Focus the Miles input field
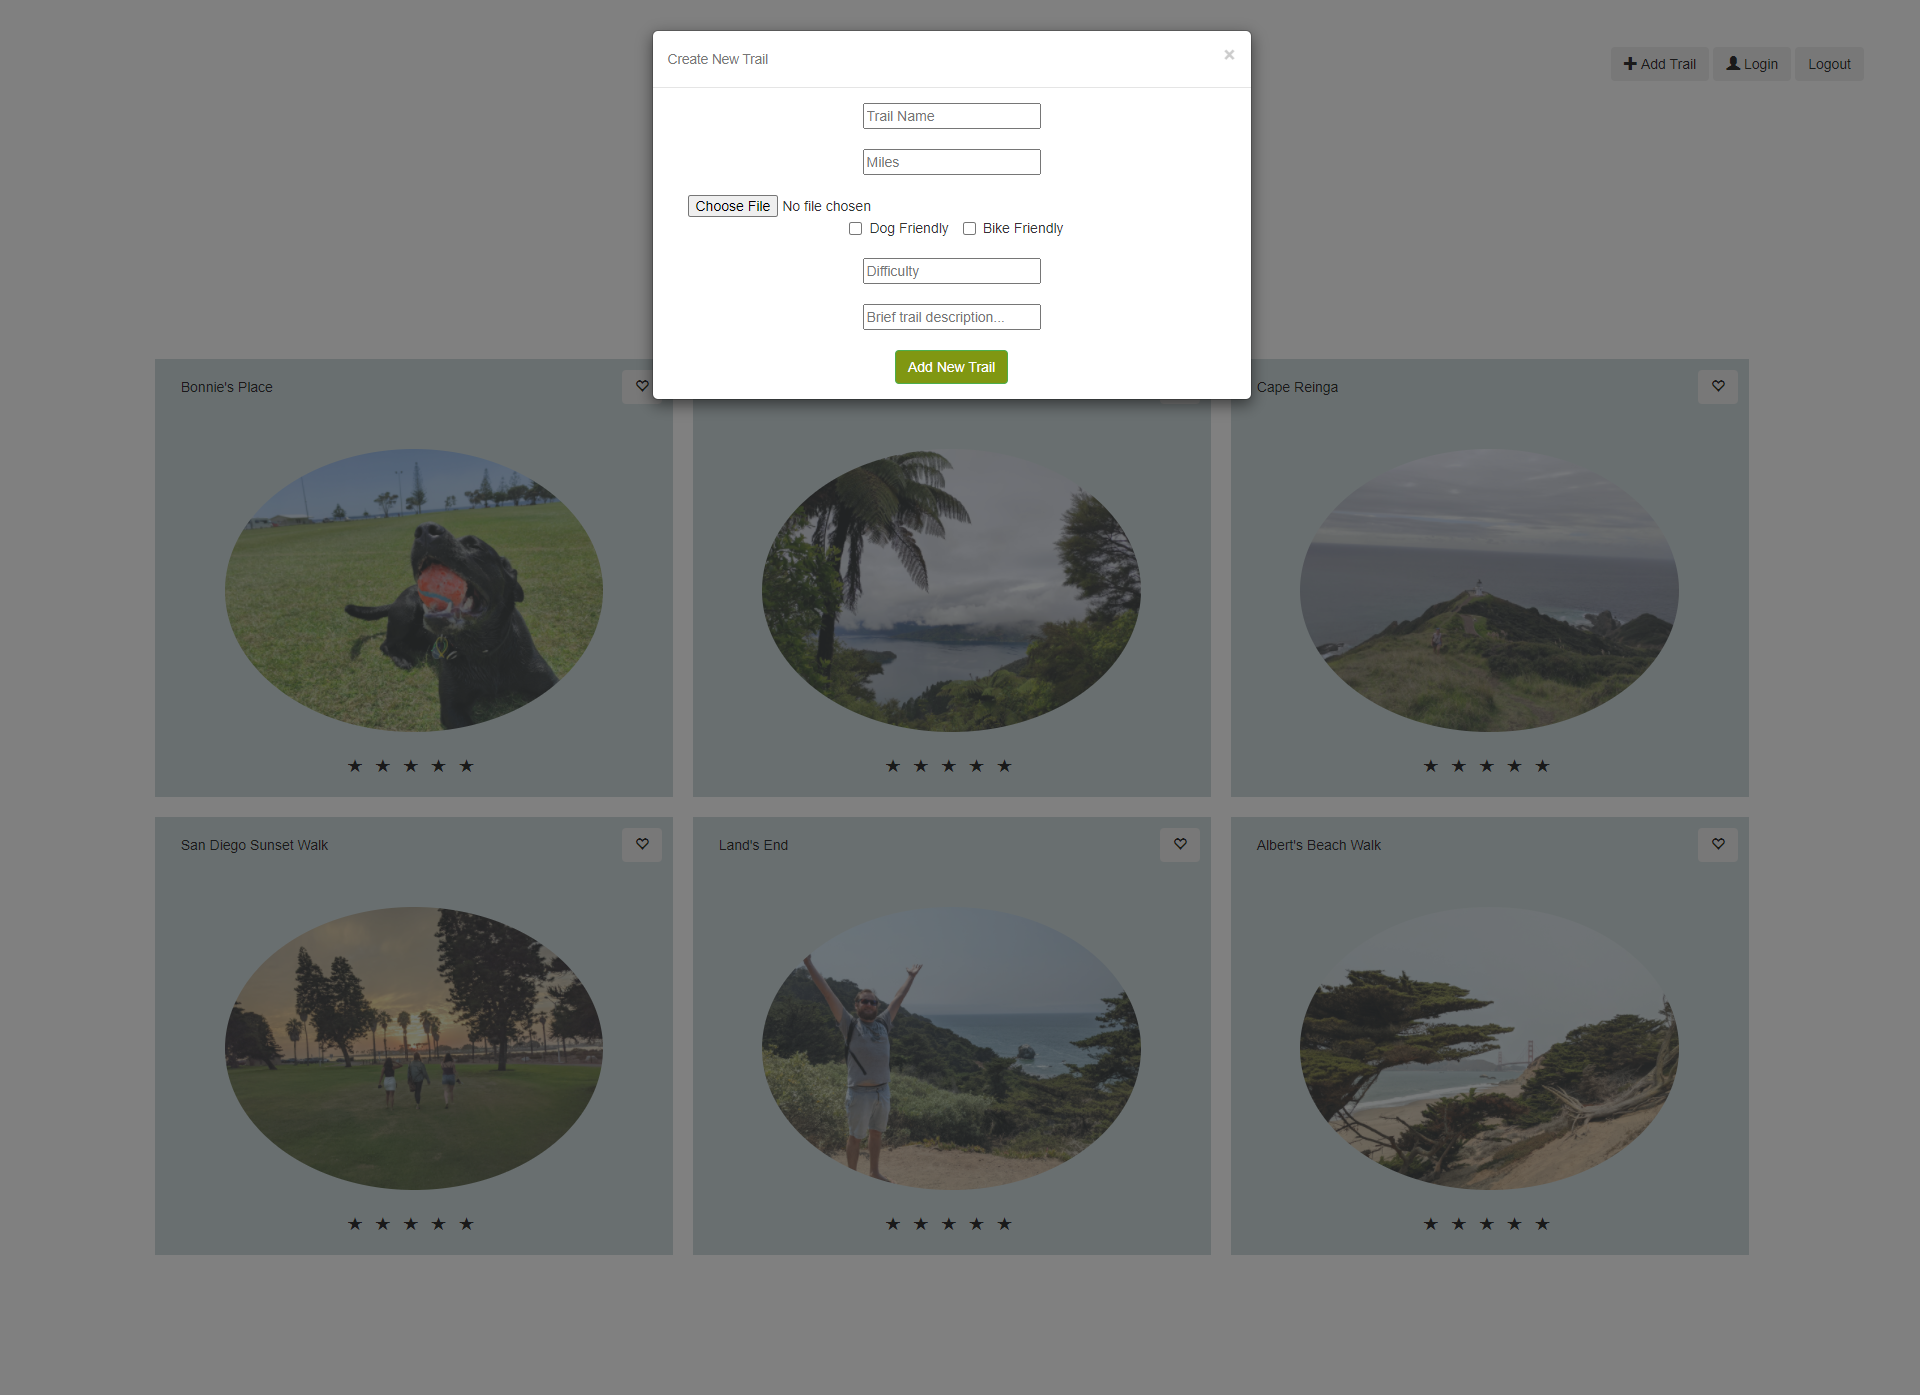 pyautogui.click(x=951, y=162)
